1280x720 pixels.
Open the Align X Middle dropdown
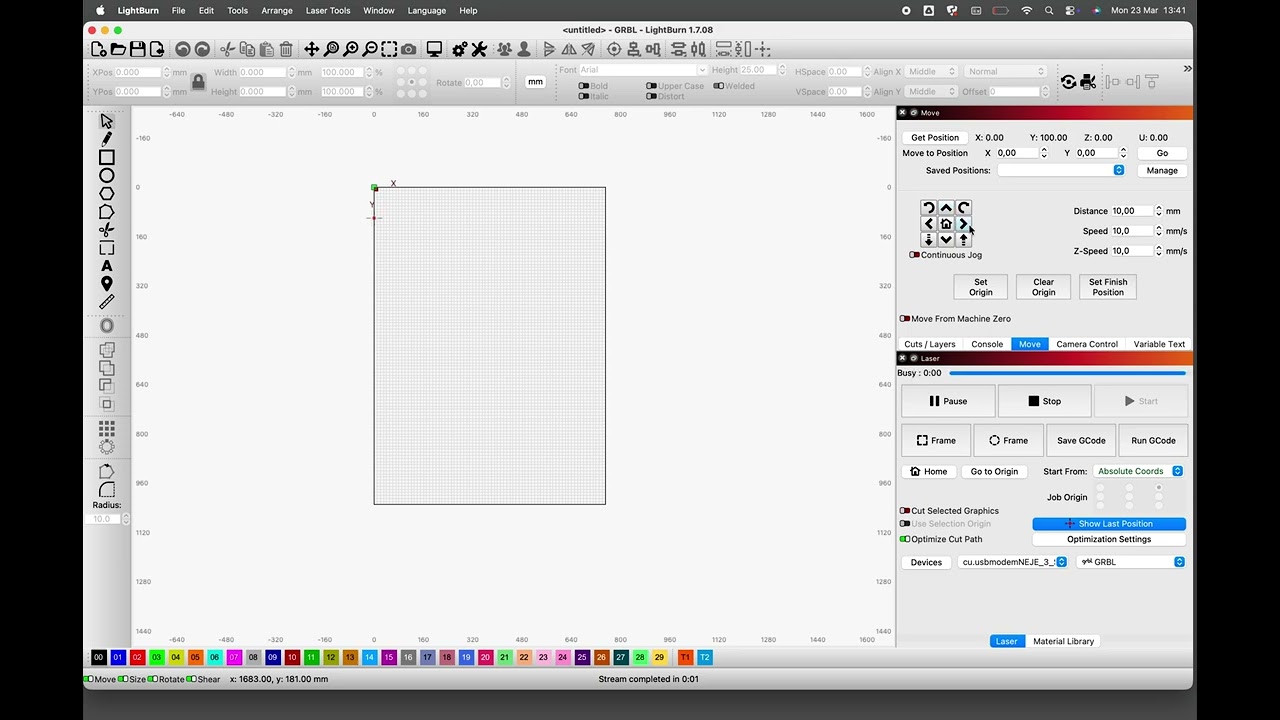[x=932, y=72]
